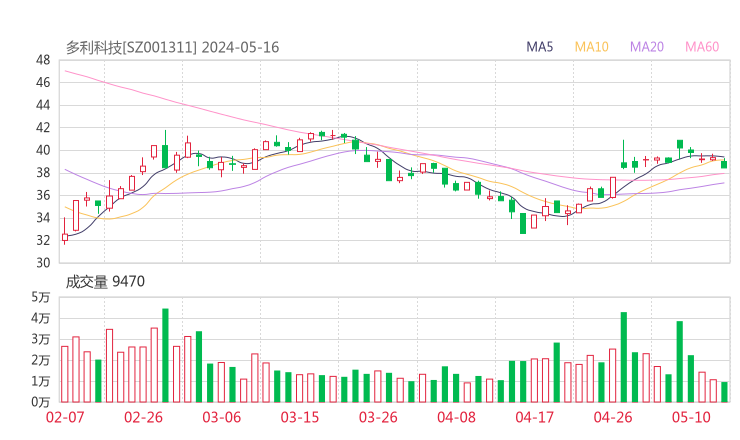Image resolution: width=740 pixels, height=440 pixels.
Task: Click the 30 price axis label
Action: pyautogui.click(x=43, y=262)
